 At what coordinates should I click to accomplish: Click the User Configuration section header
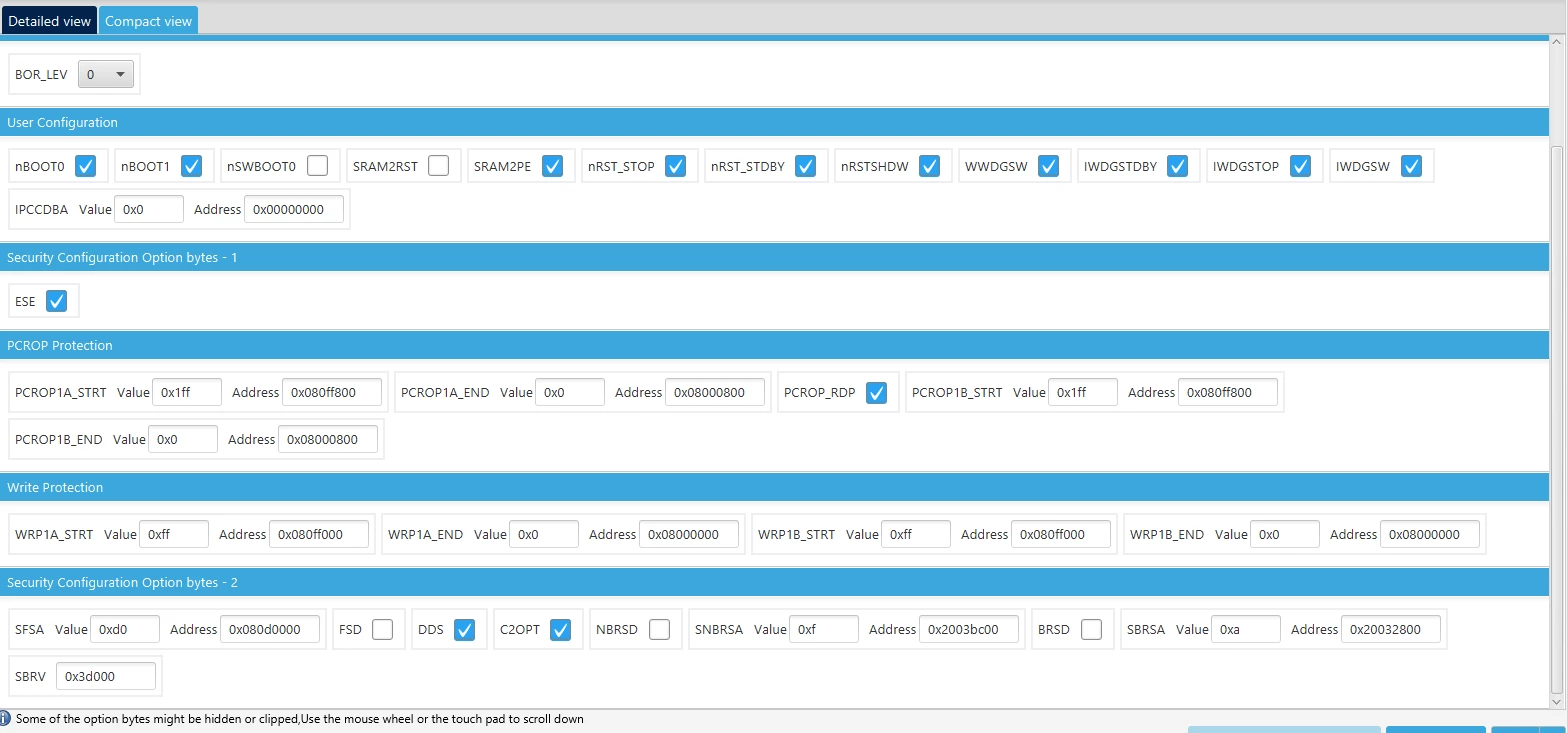pyautogui.click(x=774, y=122)
